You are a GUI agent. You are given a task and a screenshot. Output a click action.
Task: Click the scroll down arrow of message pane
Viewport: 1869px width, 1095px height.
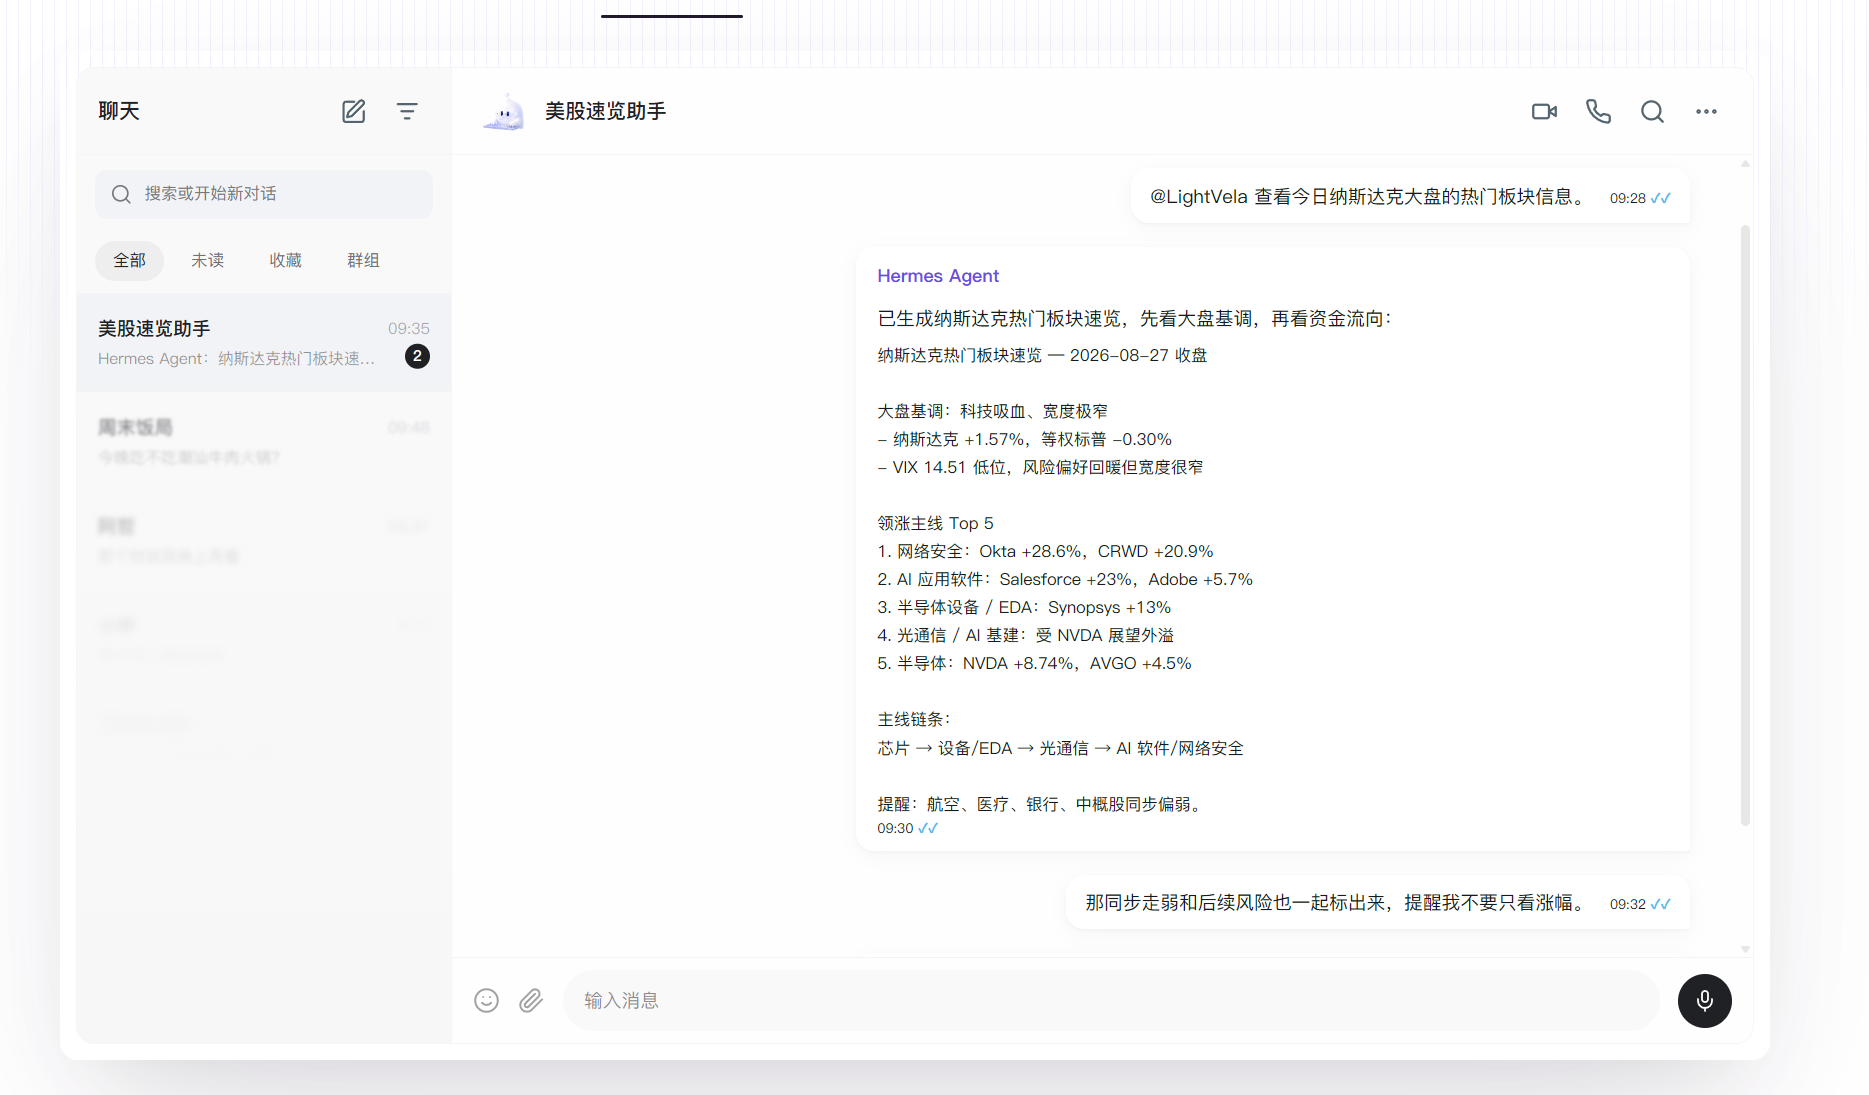tap(1745, 949)
